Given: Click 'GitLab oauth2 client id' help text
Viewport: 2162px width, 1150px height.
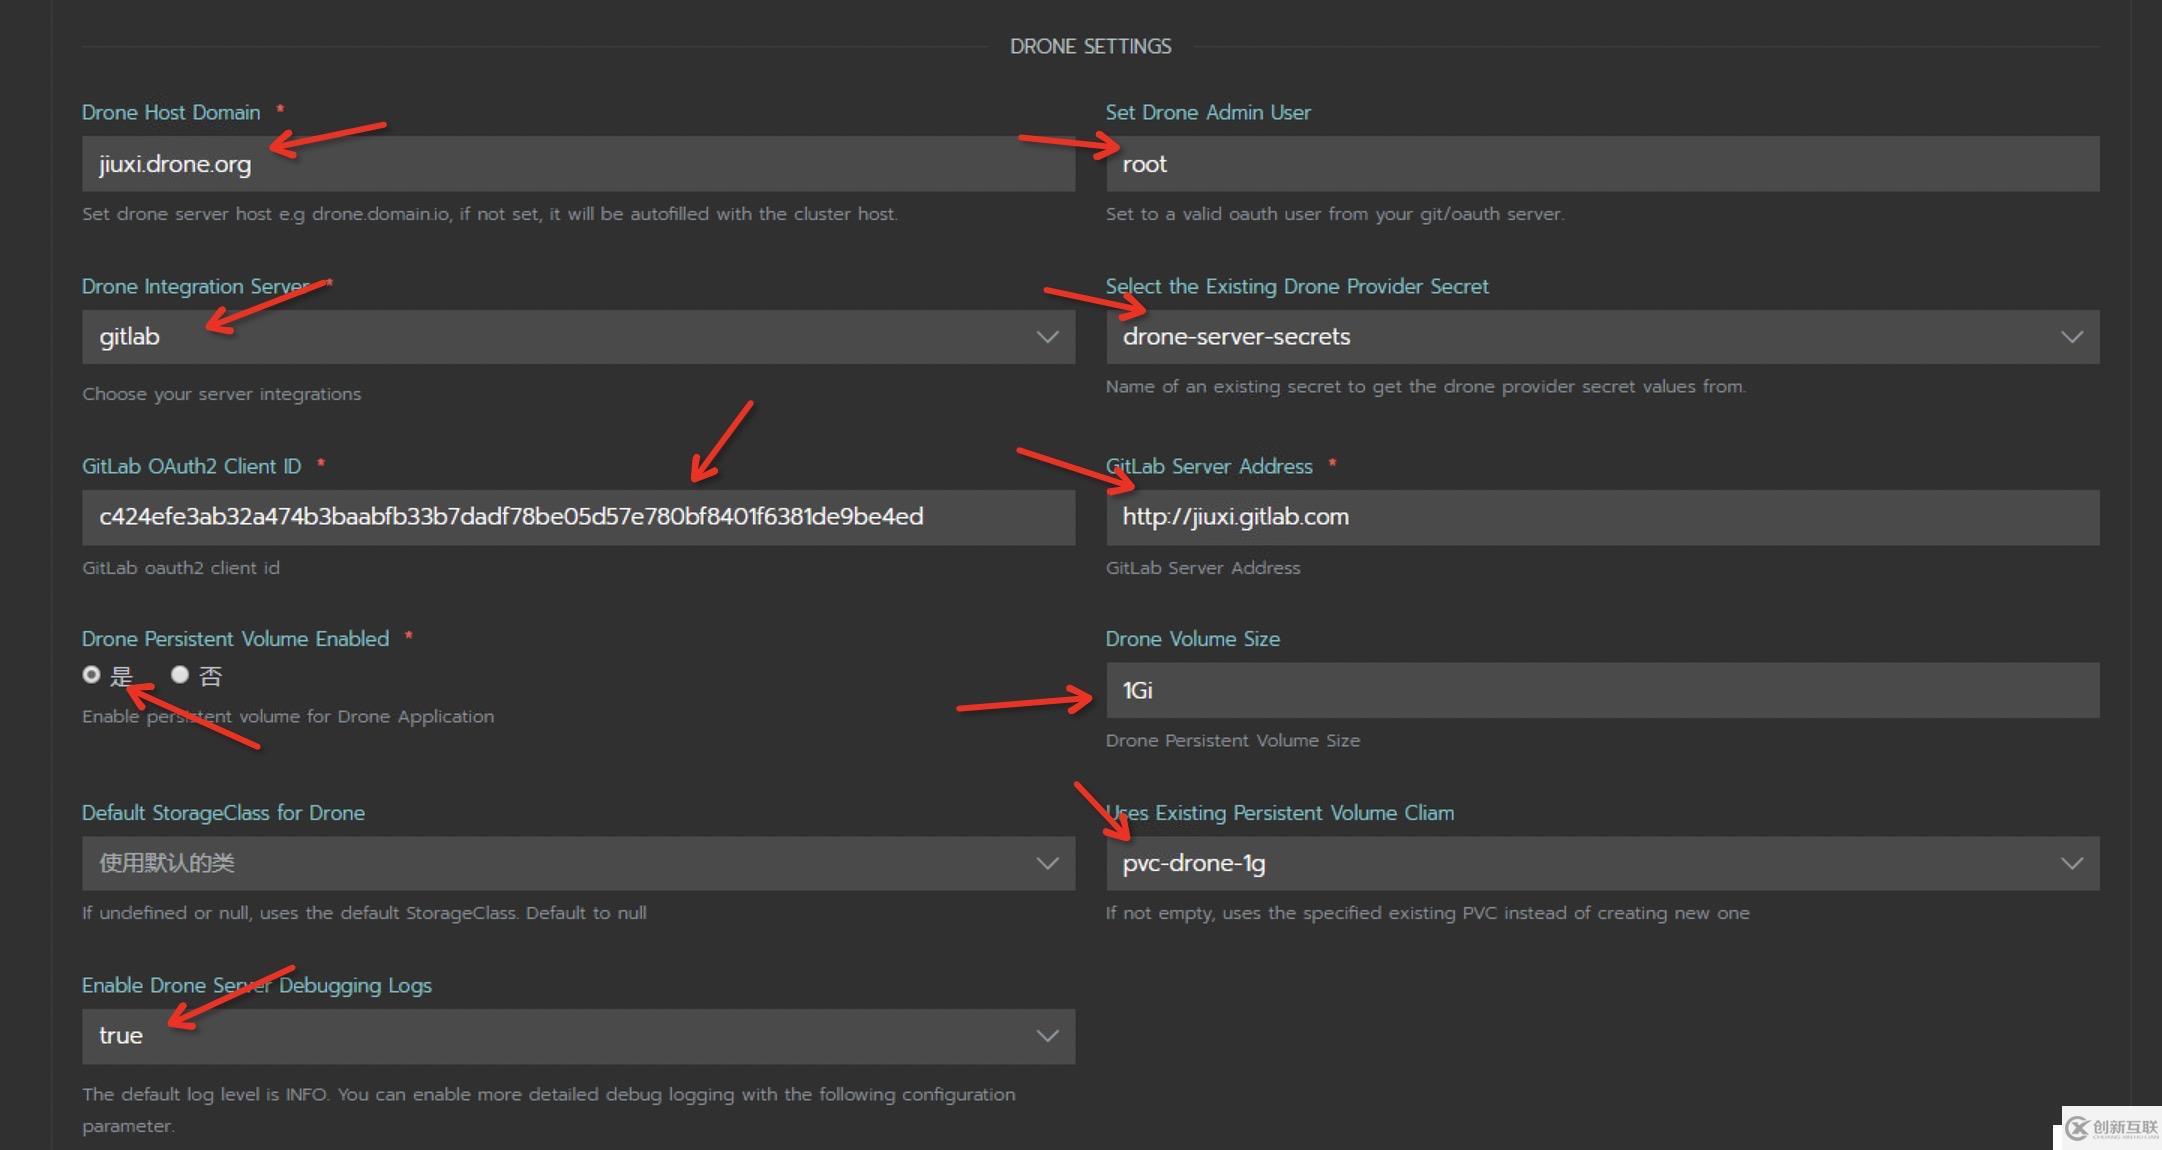Looking at the screenshot, I should [x=181, y=568].
